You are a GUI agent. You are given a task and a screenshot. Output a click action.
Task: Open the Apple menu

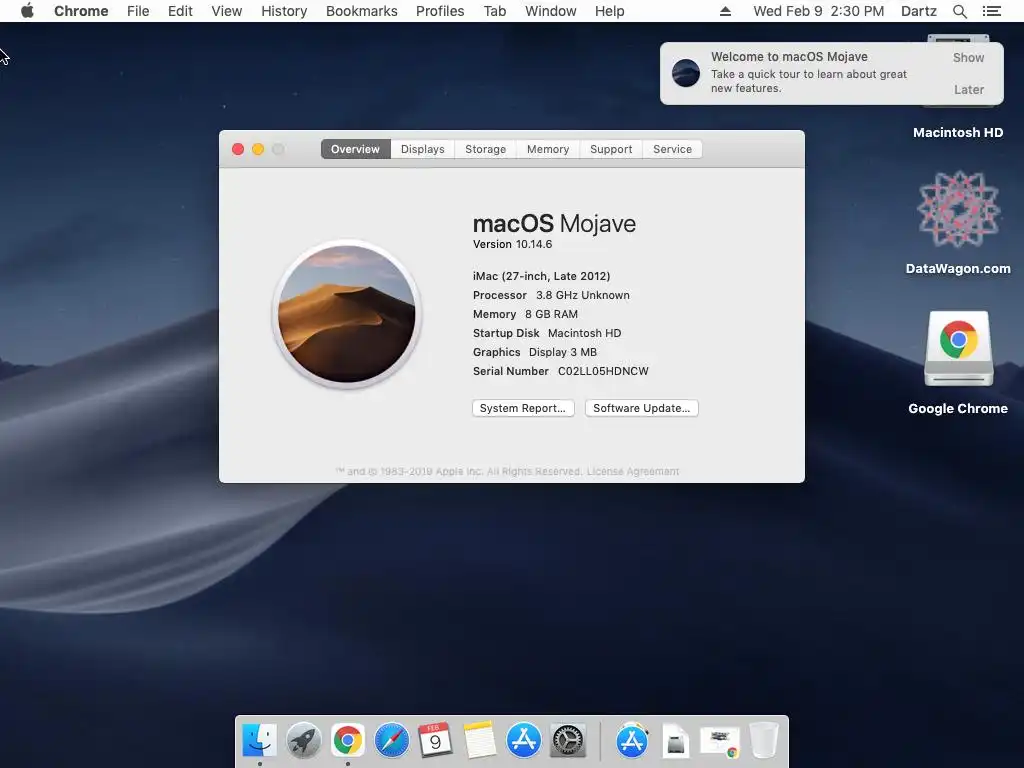tap(27, 11)
